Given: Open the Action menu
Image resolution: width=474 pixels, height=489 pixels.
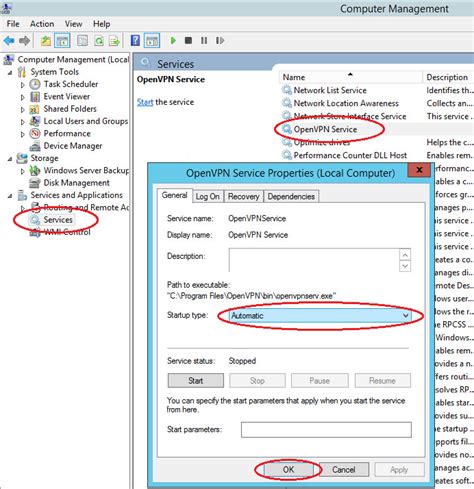Looking at the screenshot, I should coord(42,24).
